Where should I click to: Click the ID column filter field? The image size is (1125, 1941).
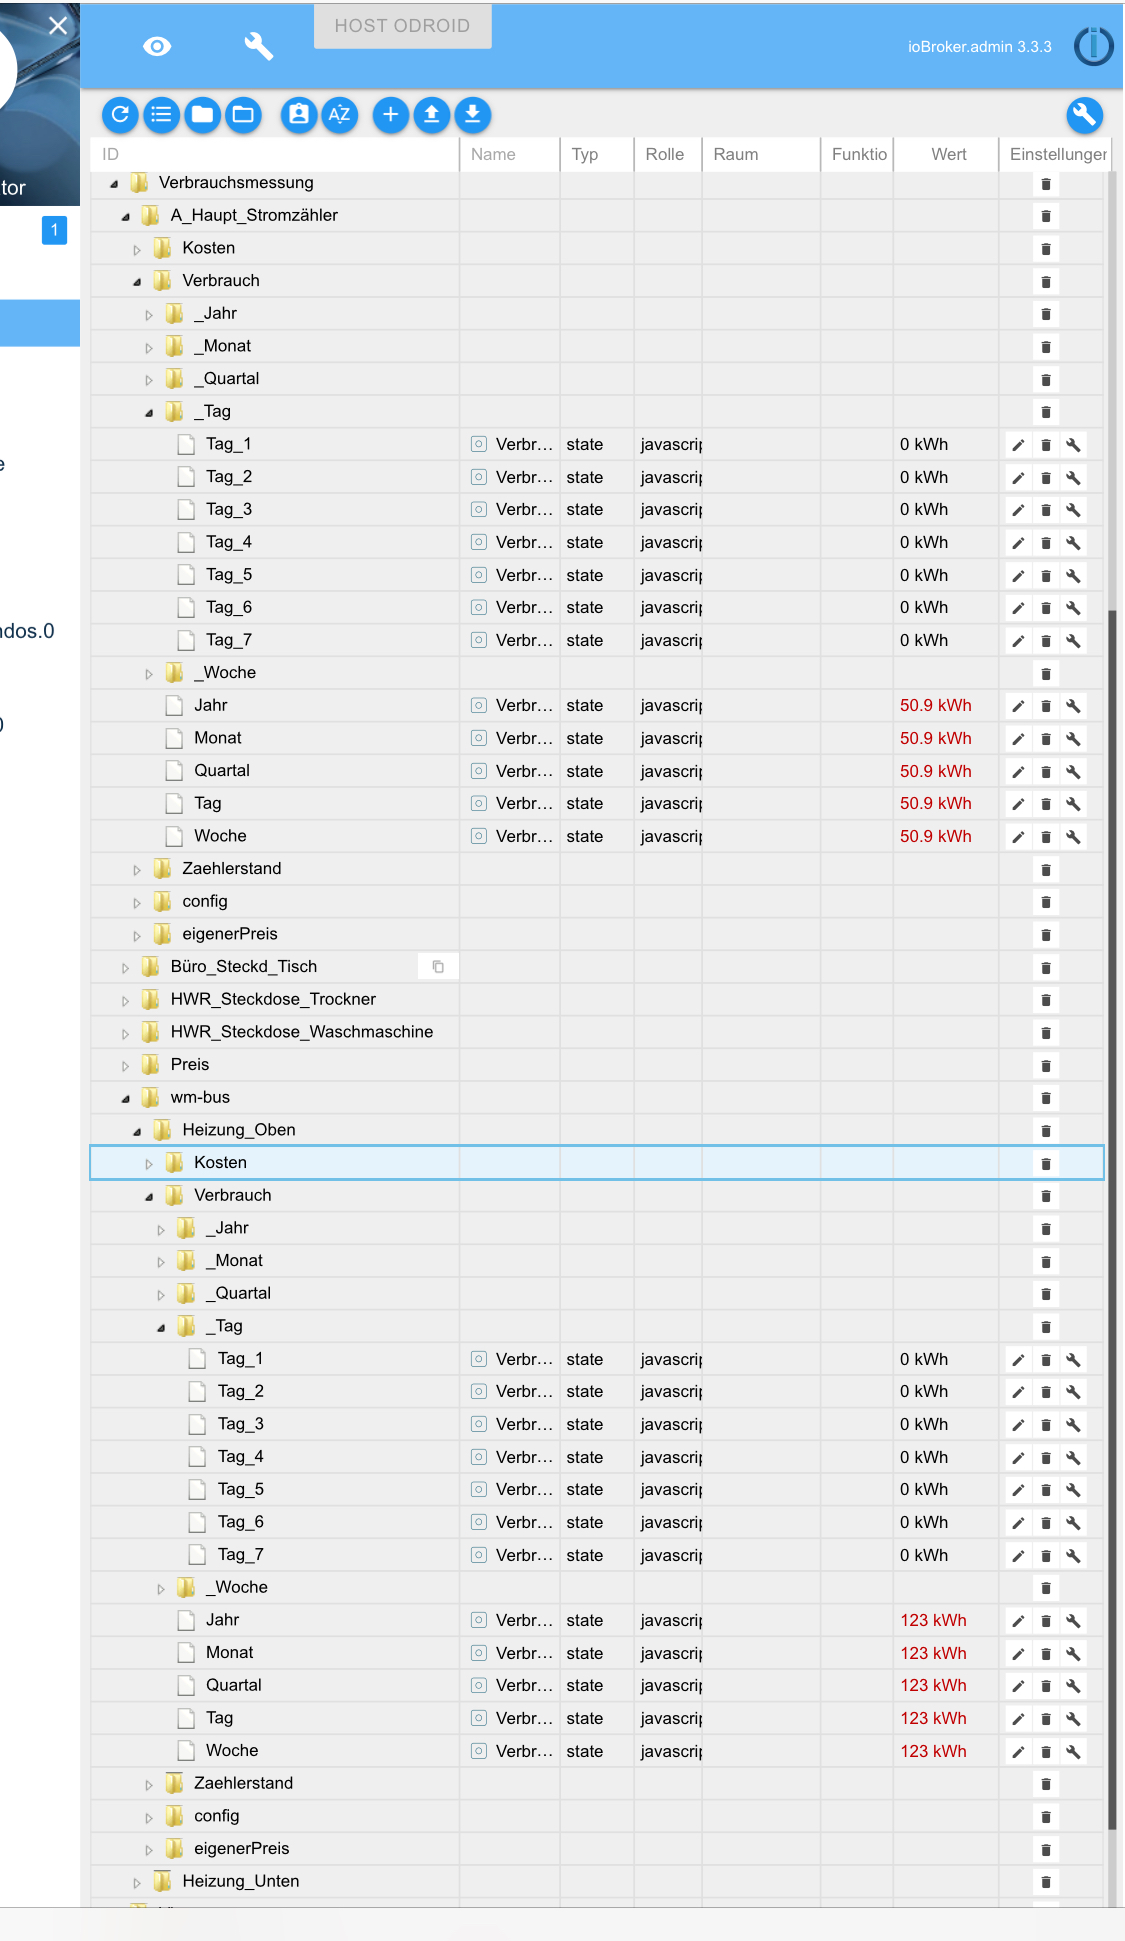(x=275, y=154)
